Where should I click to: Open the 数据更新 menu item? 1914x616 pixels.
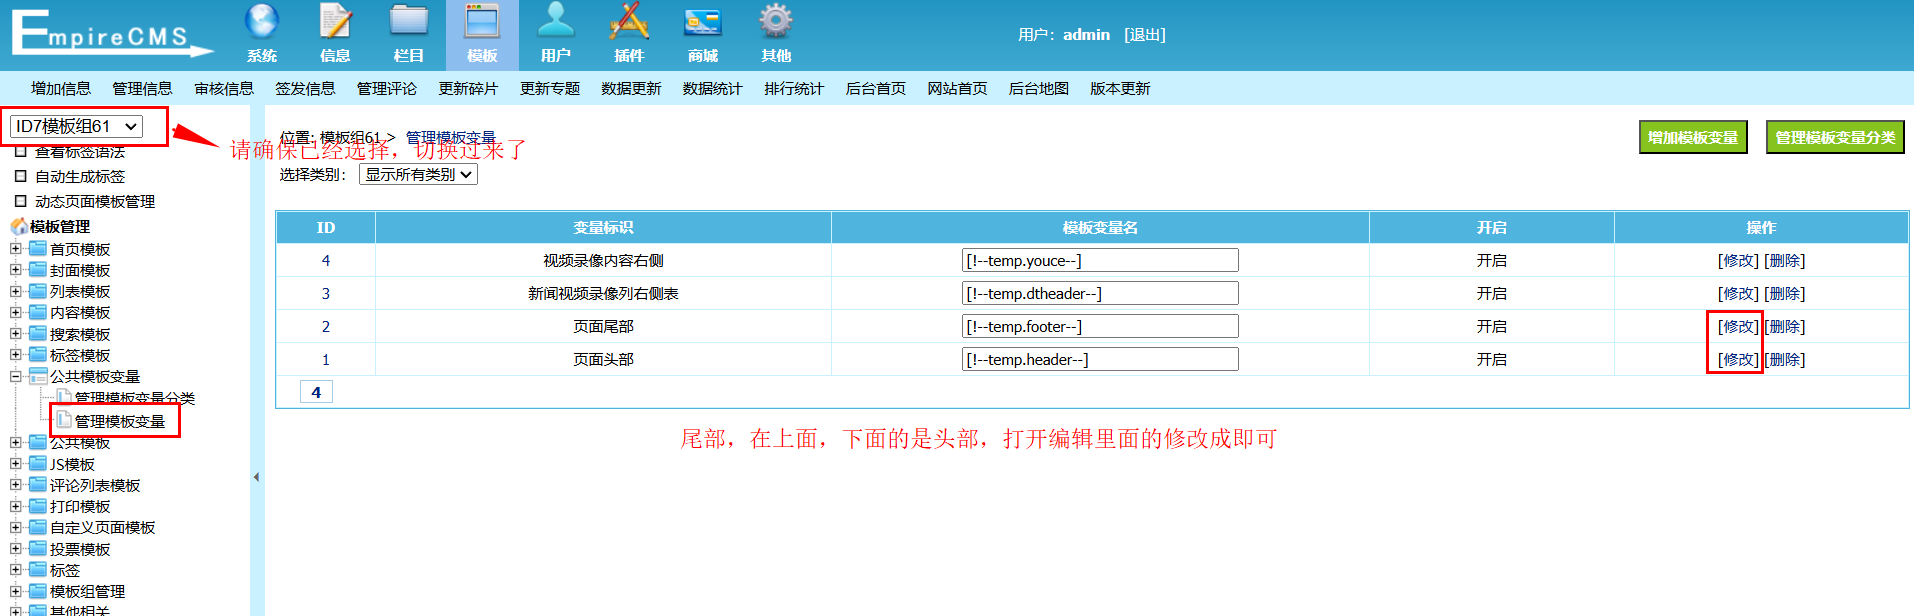click(631, 89)
